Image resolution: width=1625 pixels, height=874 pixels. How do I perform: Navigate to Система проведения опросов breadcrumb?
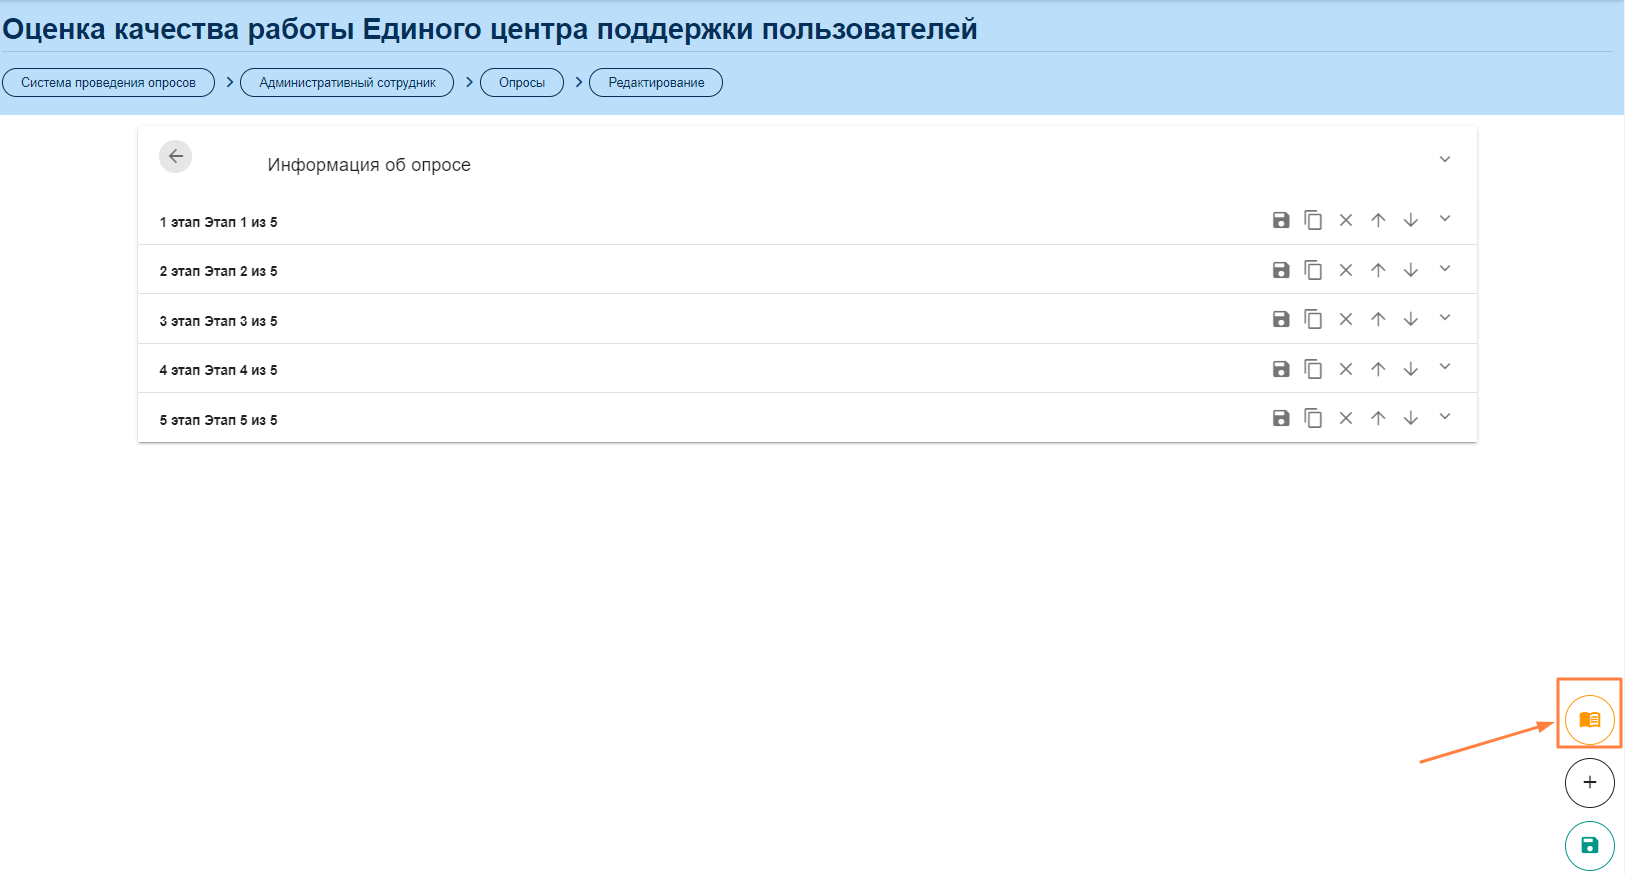click(108, 83)
